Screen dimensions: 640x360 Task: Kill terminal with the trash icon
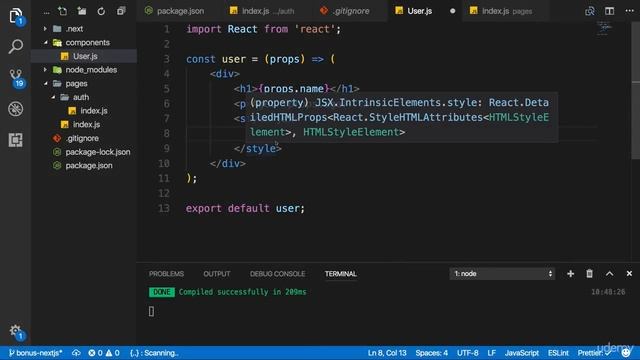pyautogui.click(x=589, y=273)
